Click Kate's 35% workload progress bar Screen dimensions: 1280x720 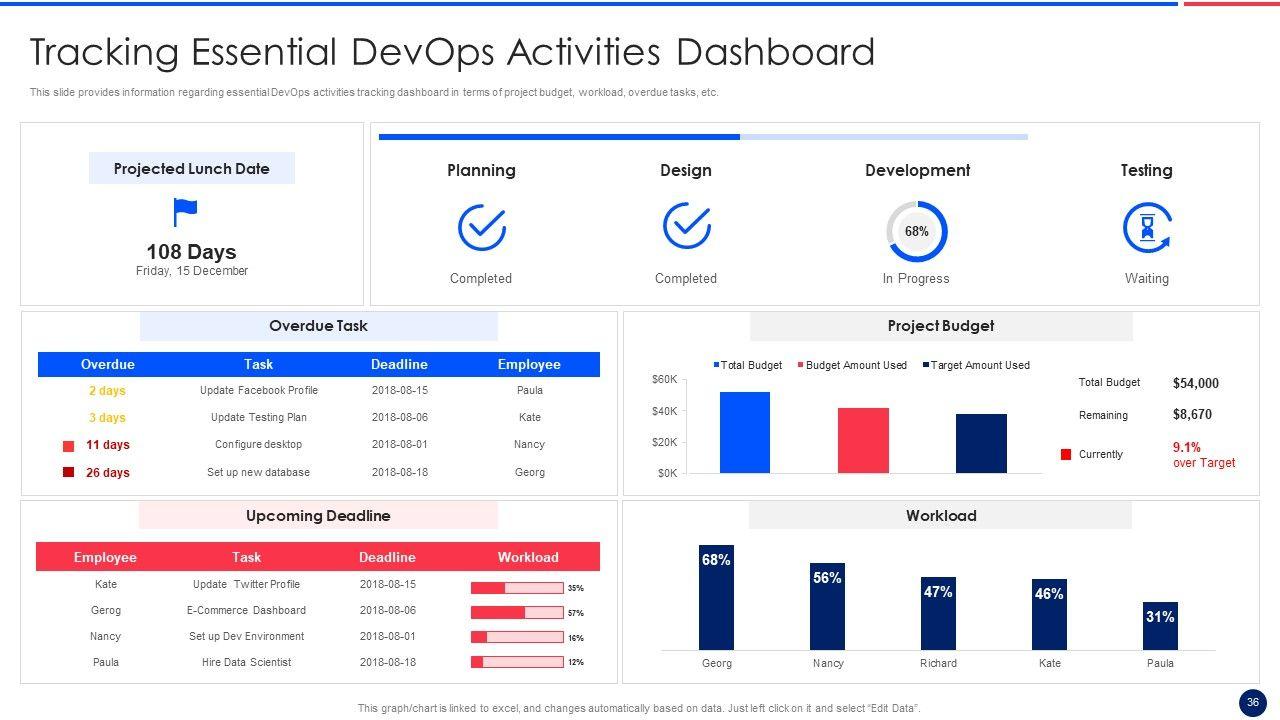pyautogui.click(x=517, y=588)
